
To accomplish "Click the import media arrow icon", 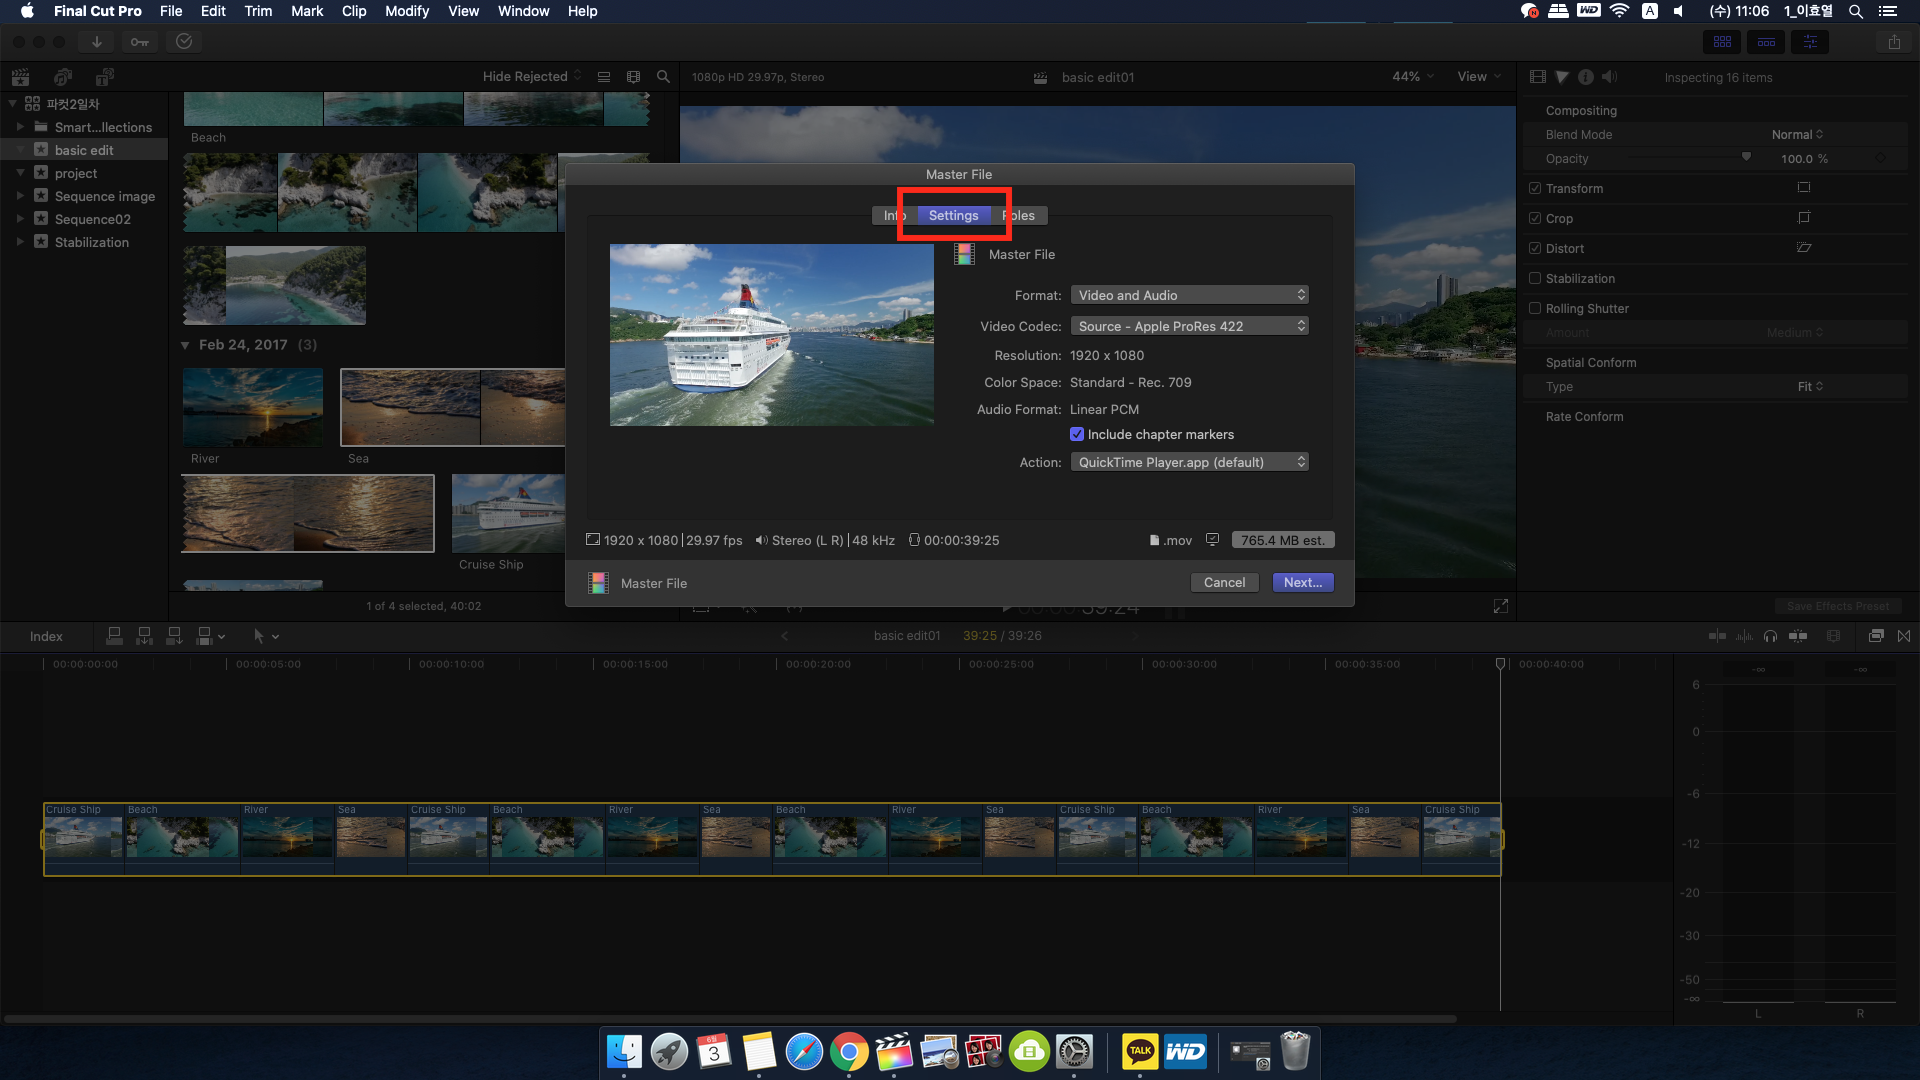I will (x=97, y=41).
